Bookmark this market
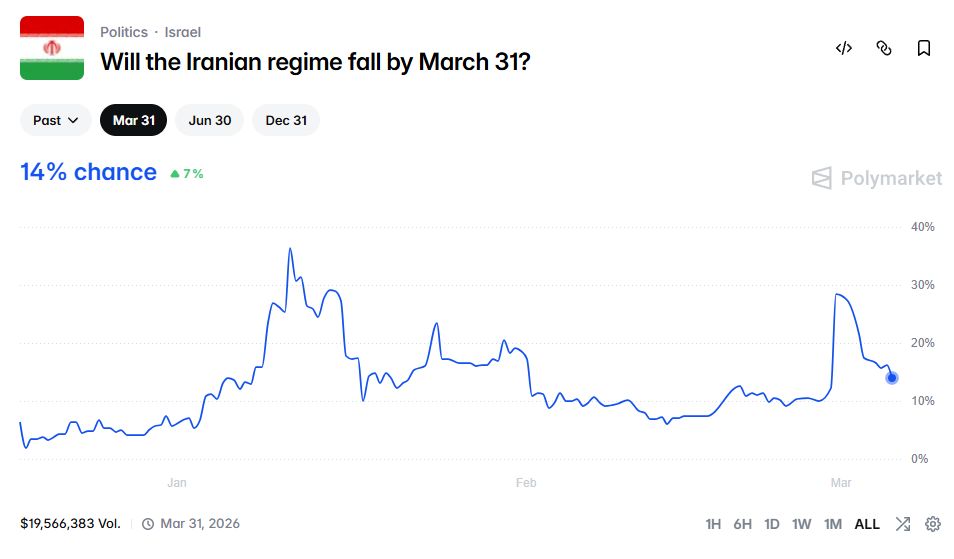 [x=924, y=48]
